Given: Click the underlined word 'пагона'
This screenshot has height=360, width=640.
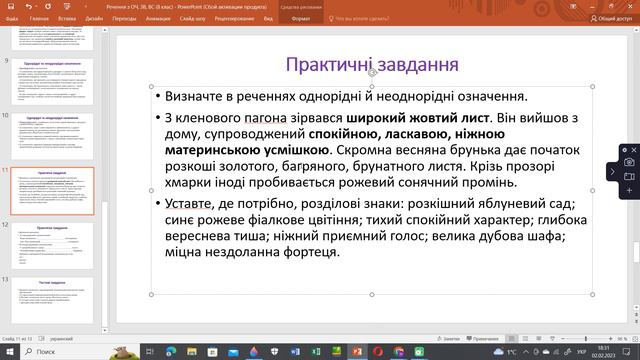Looking at the screenshot, I should (x=265, y=118).
